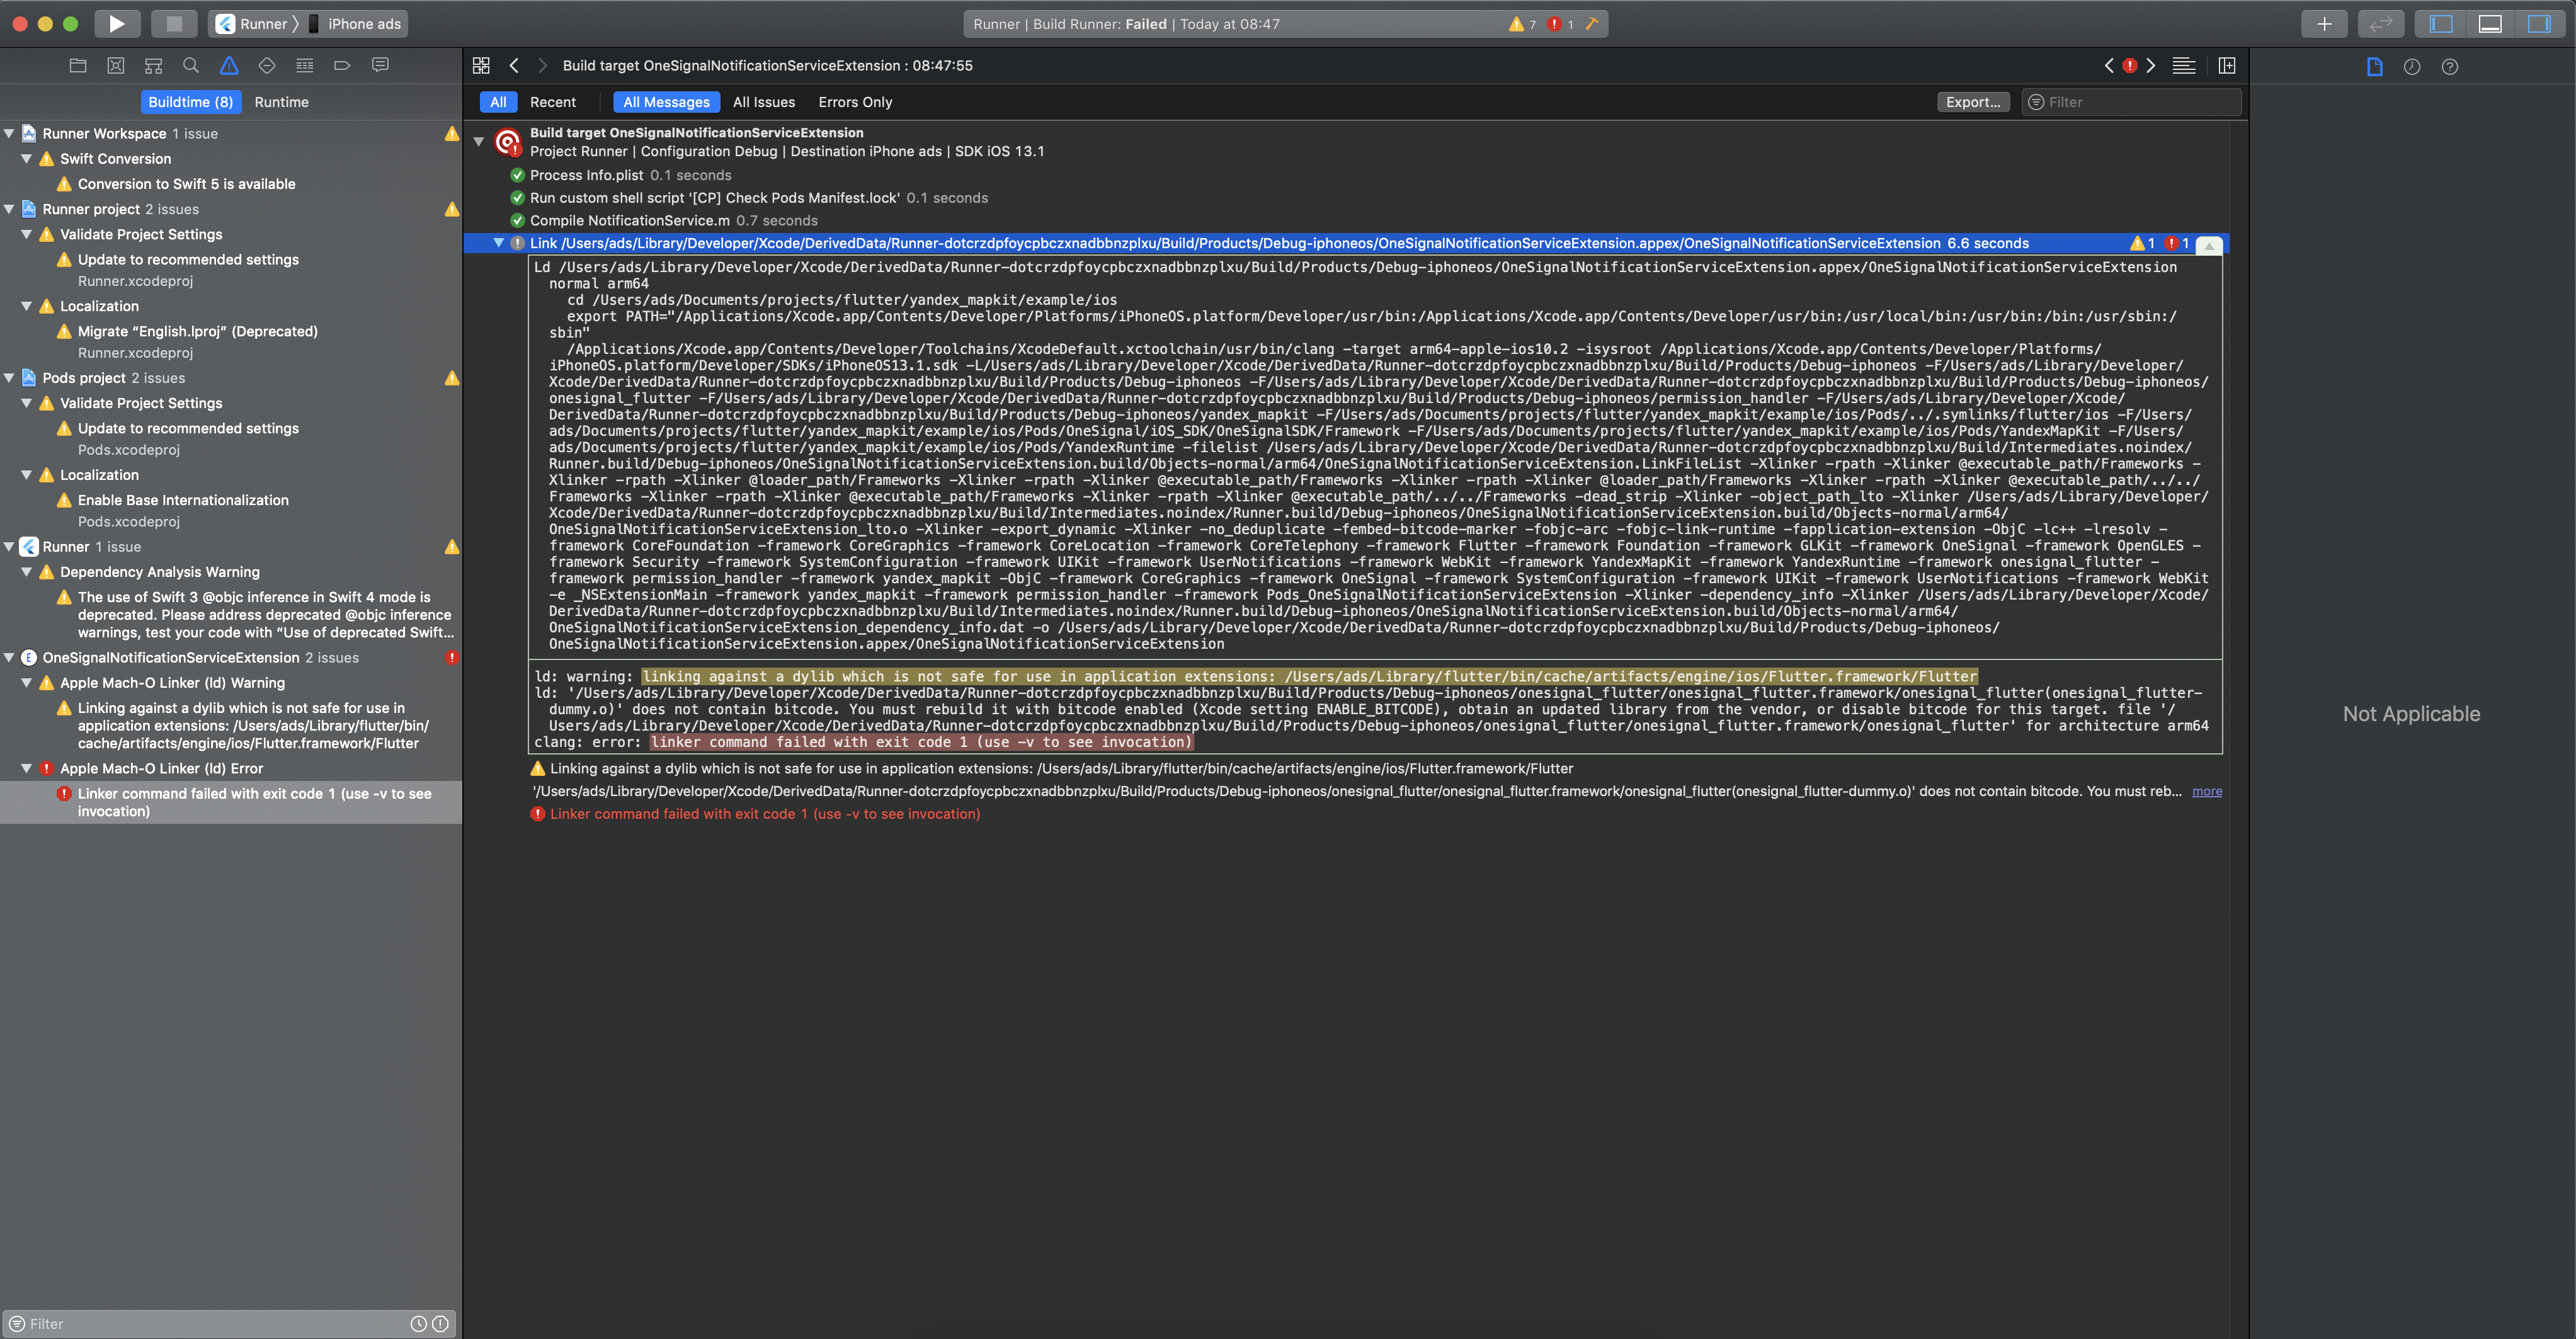
Task: Show Errors Only in the build log
Action: coord(855,102)
